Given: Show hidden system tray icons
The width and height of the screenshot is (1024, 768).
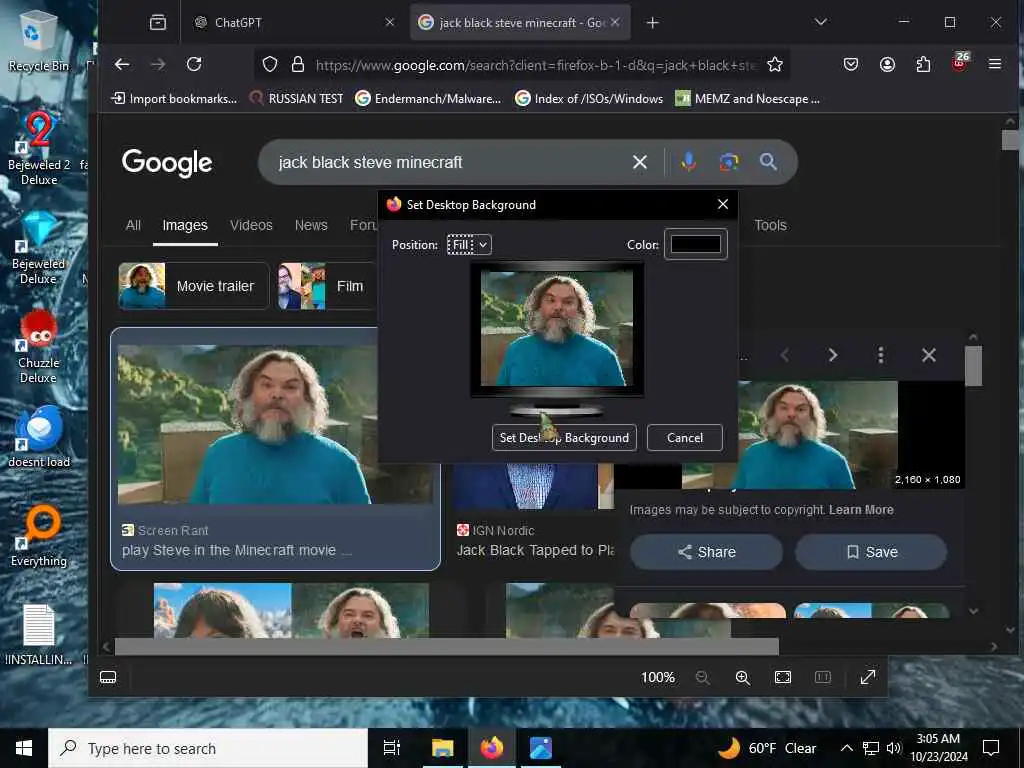Looking at the screenshot, I should [846, 748].
